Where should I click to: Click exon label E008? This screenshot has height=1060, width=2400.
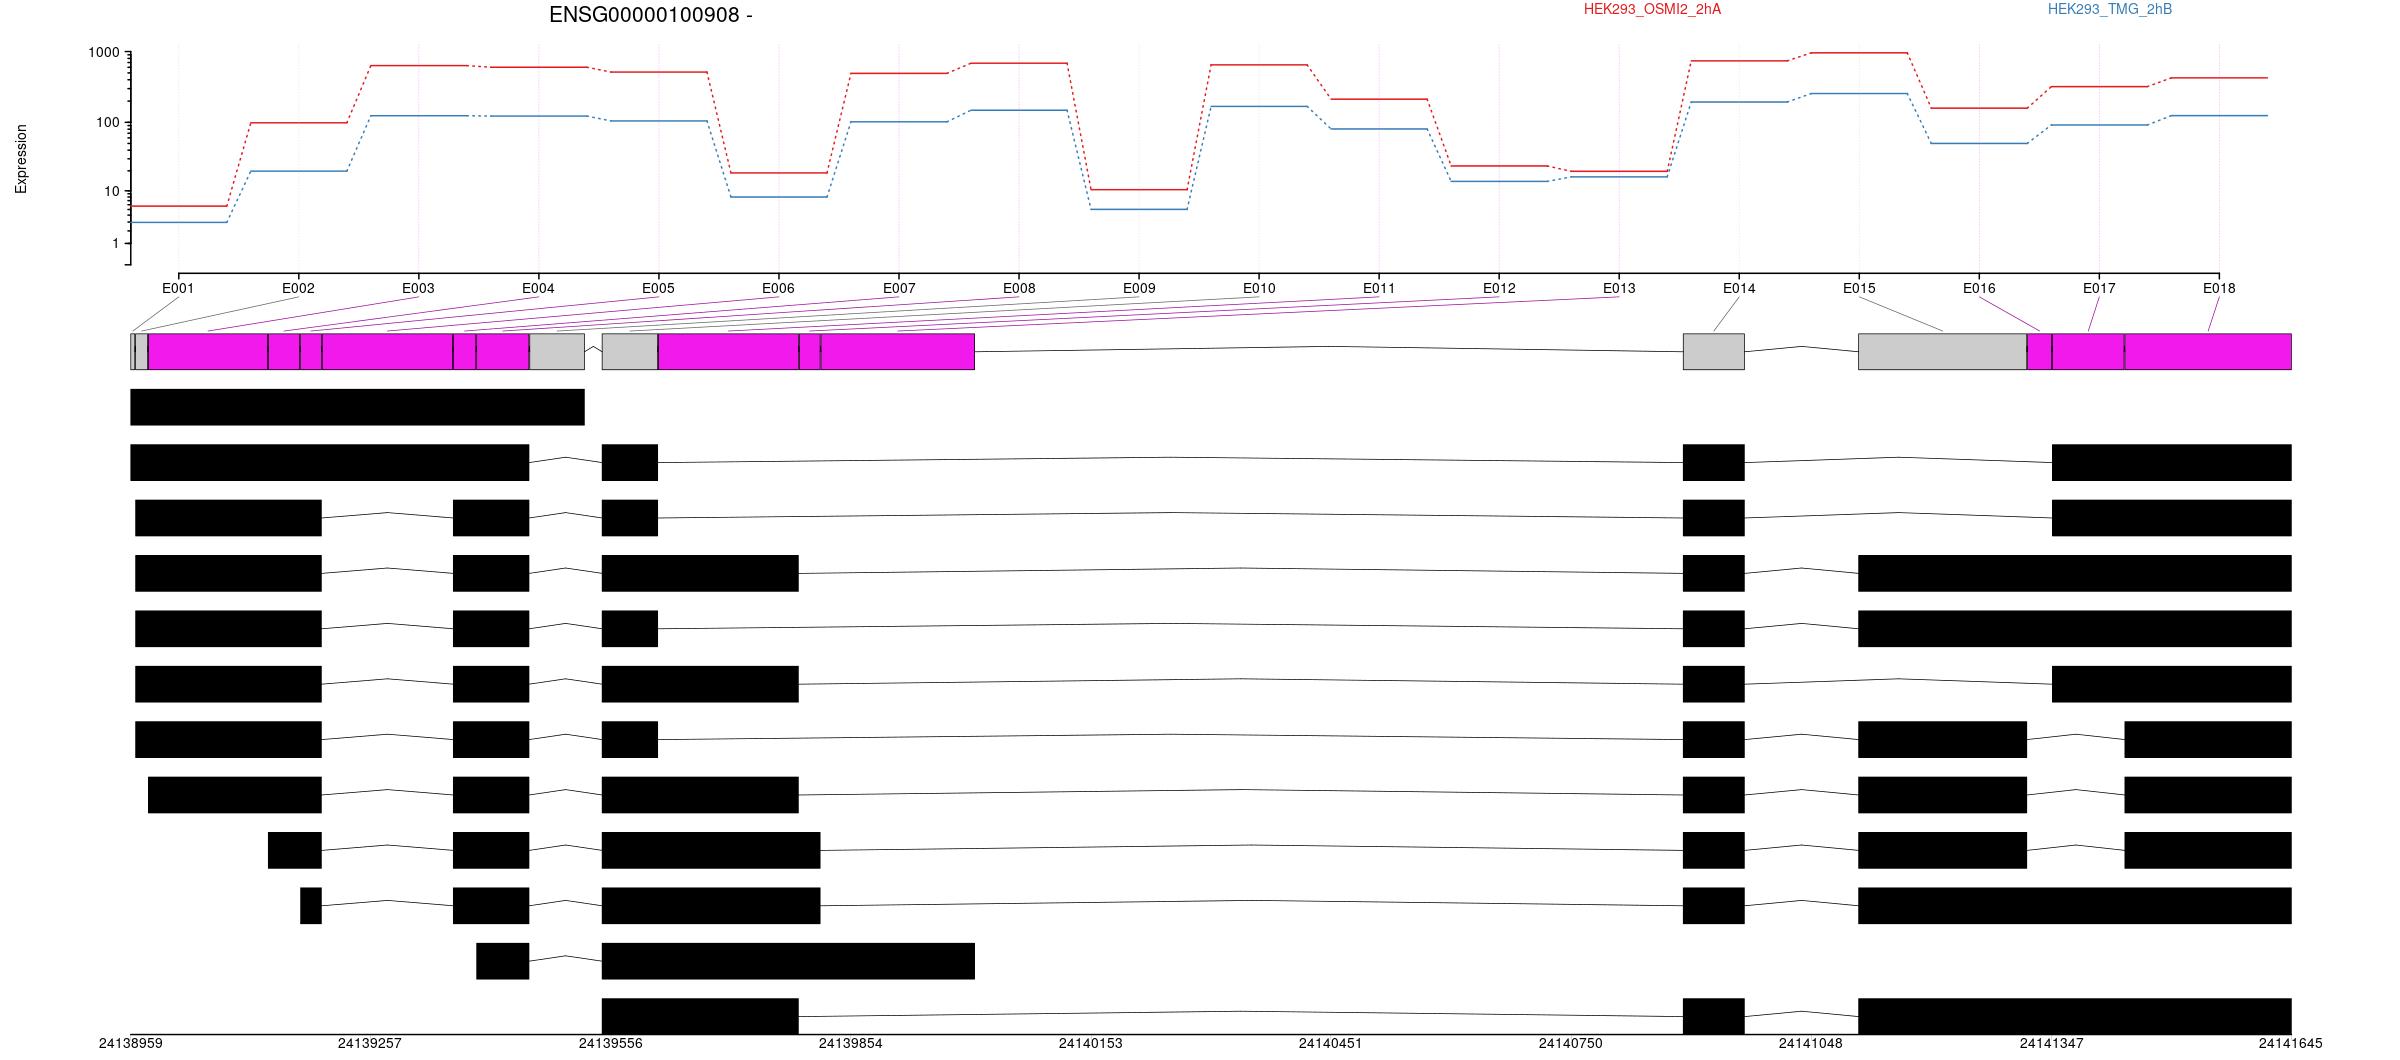[x=1019, y=288]
